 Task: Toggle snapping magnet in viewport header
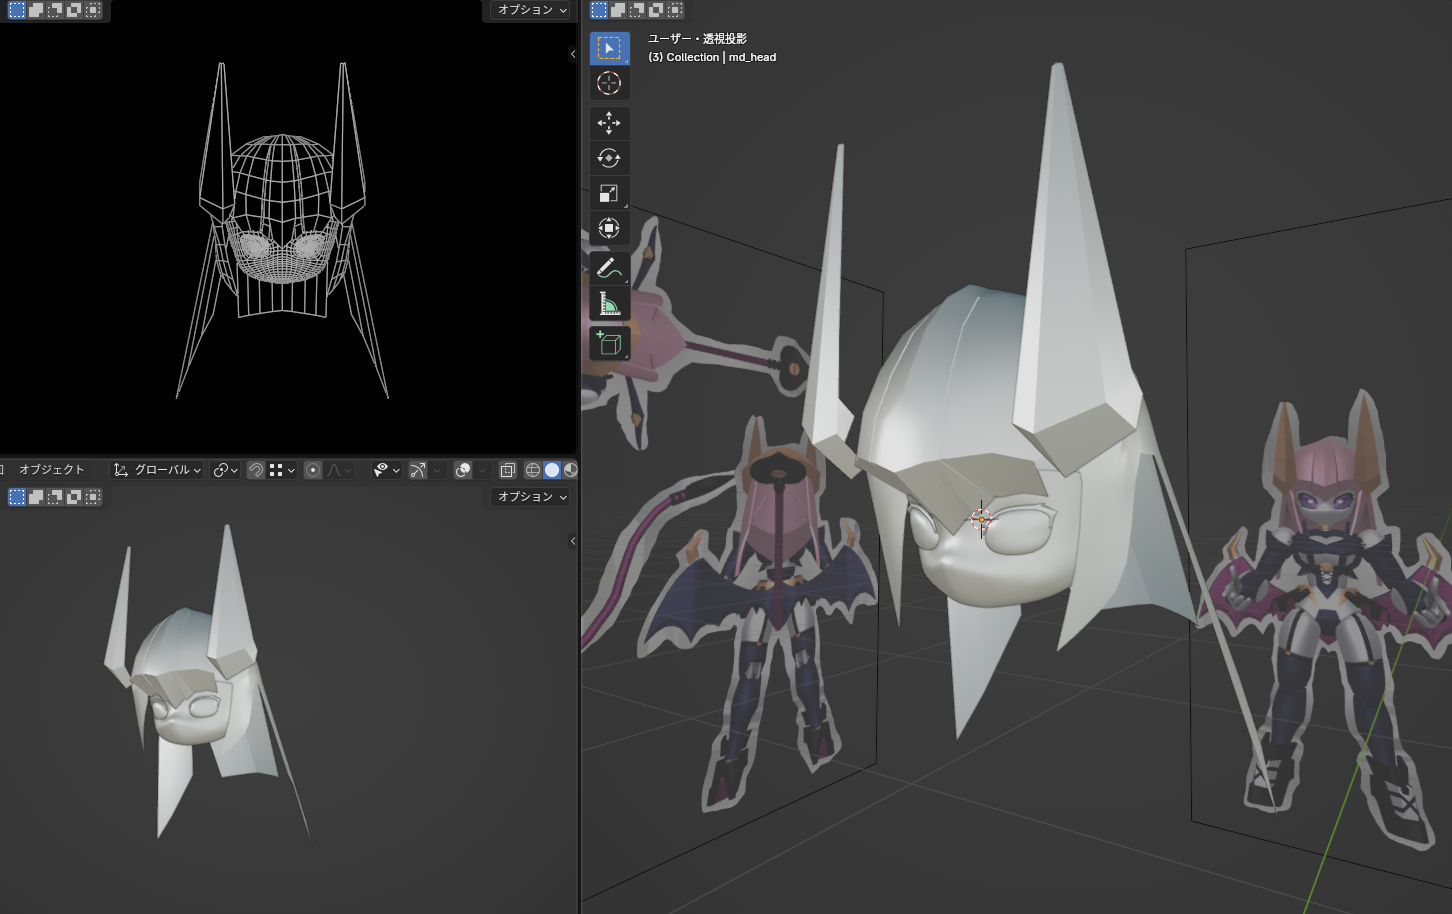256,470
